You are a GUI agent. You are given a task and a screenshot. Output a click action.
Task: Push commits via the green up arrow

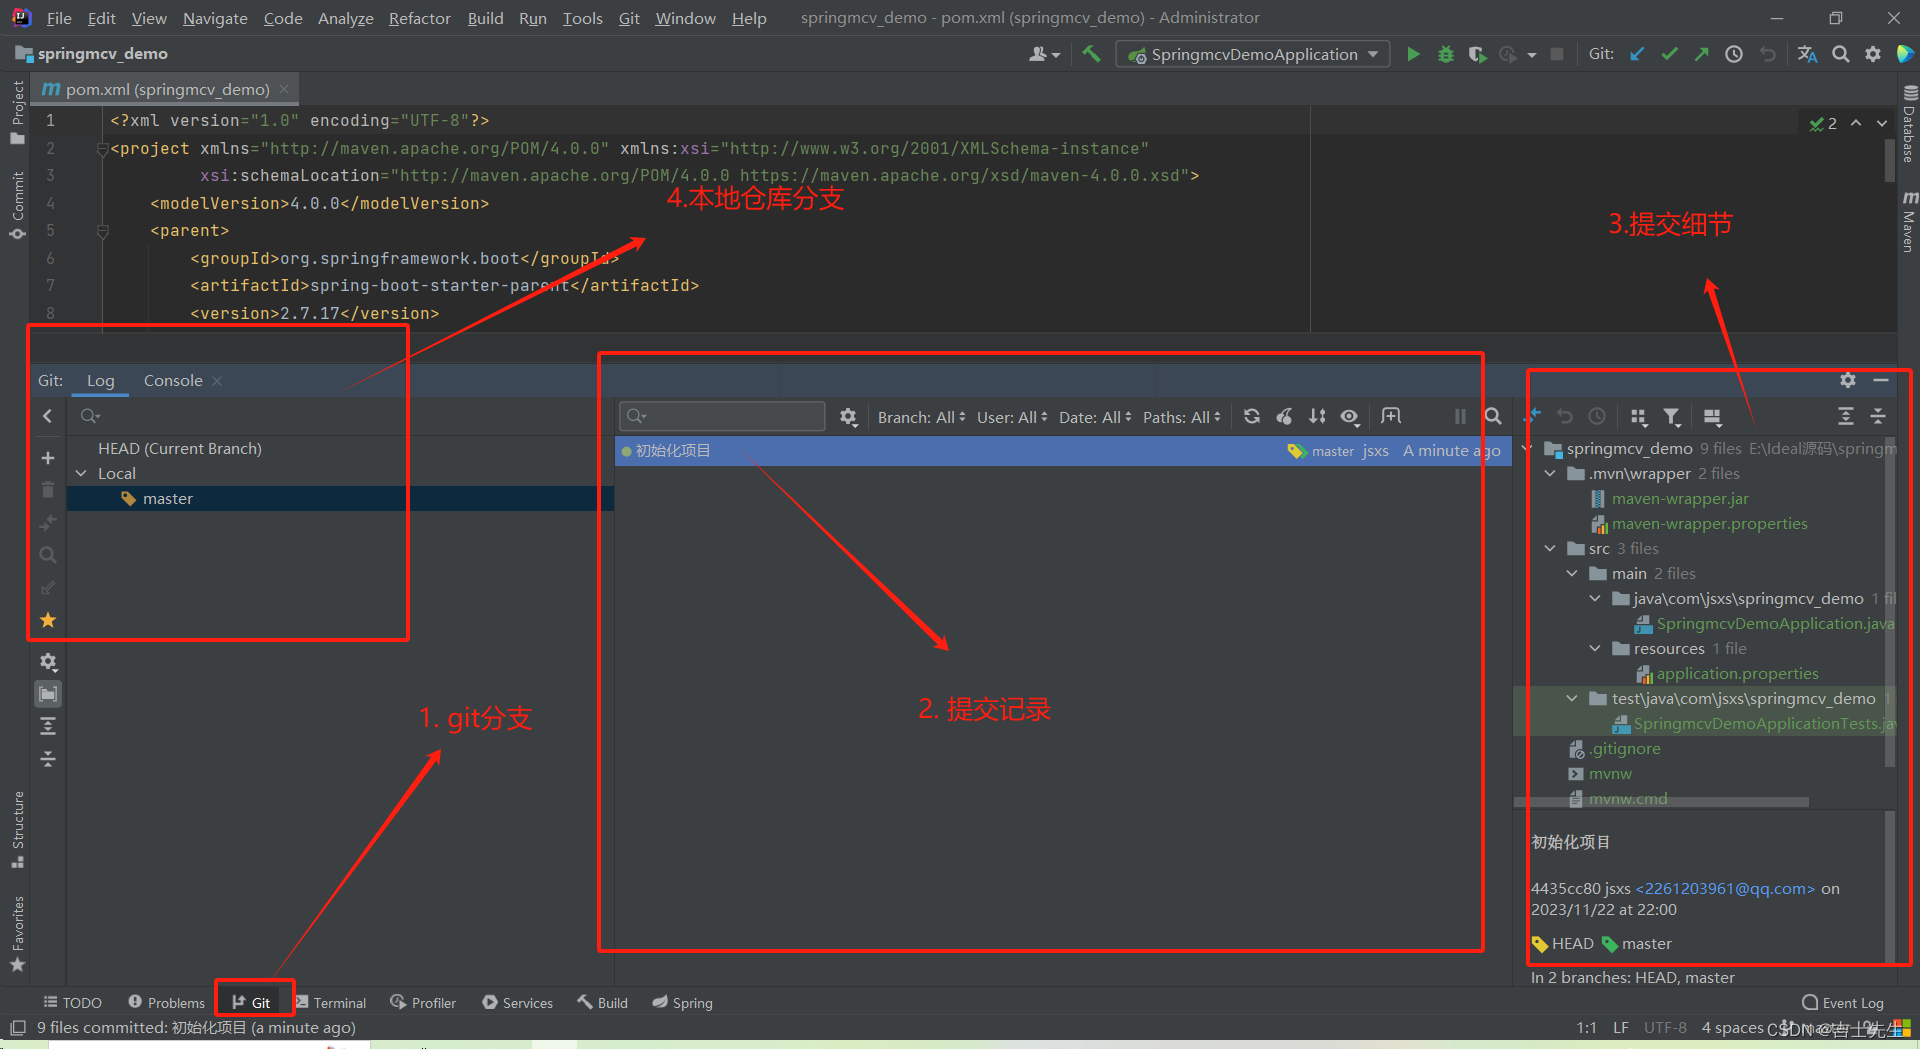1701,54
